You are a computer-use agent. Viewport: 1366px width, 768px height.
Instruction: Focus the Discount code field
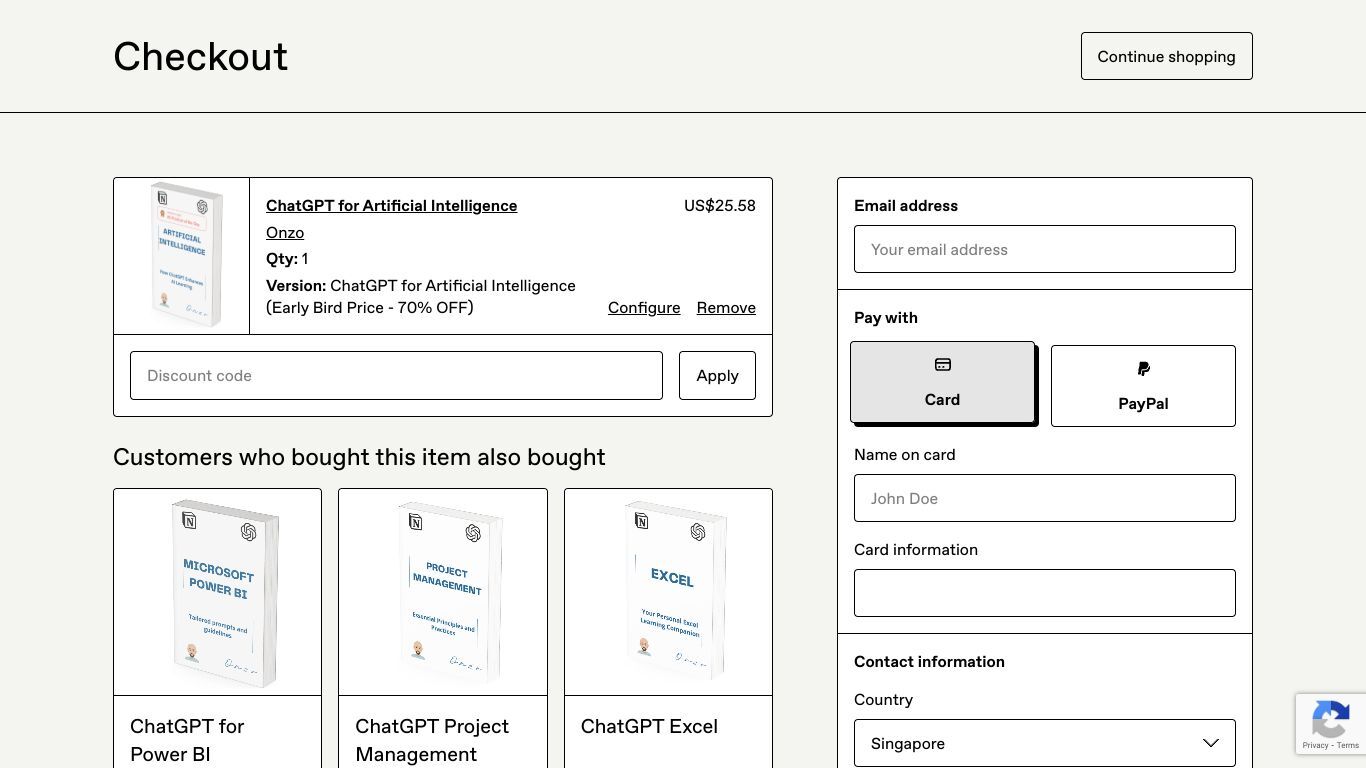click(x=396, y=375)
